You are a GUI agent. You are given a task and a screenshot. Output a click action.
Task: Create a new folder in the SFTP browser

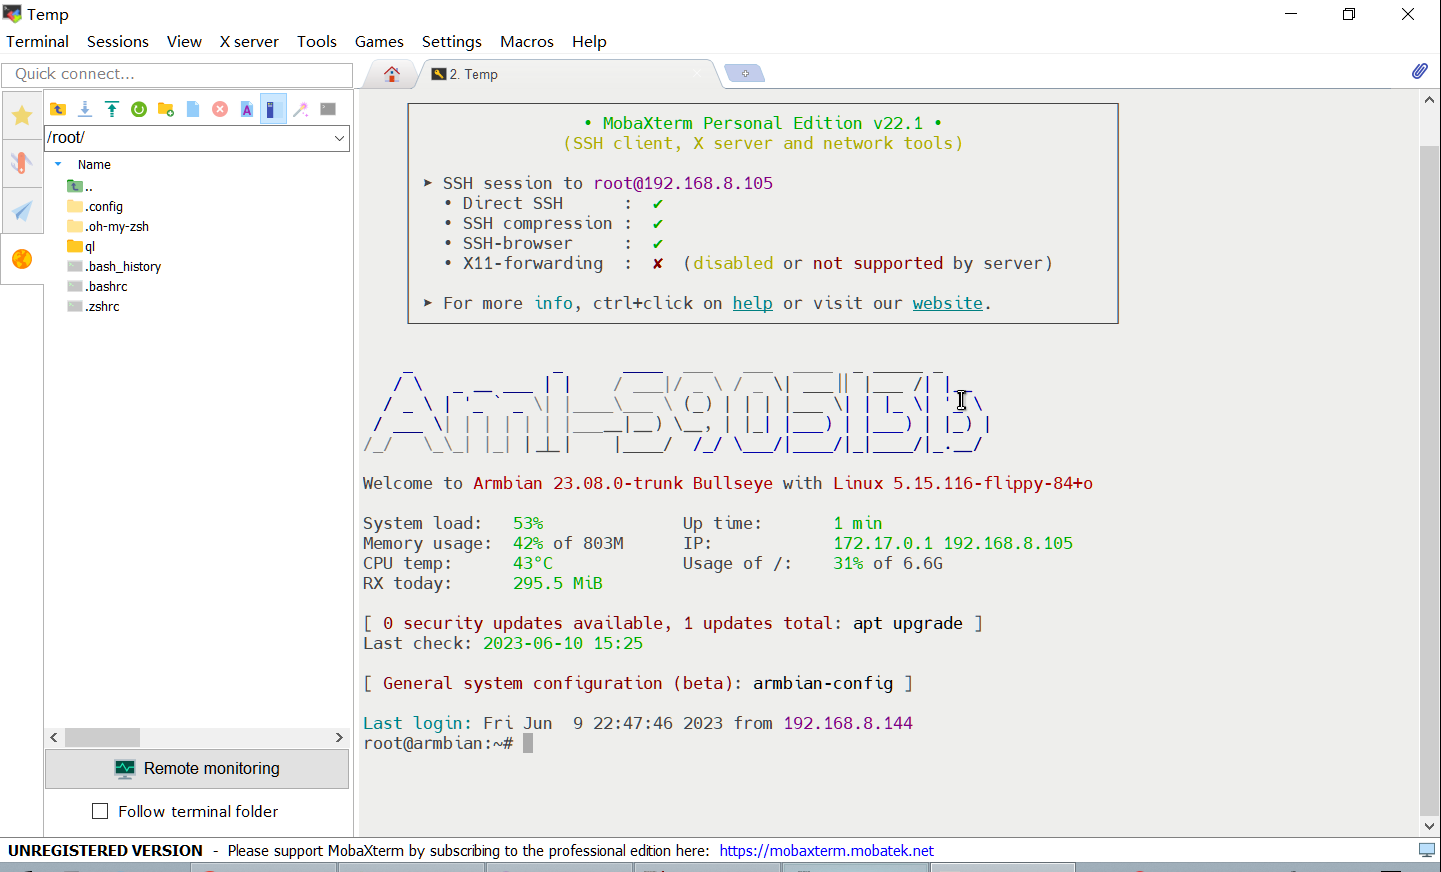166,109
